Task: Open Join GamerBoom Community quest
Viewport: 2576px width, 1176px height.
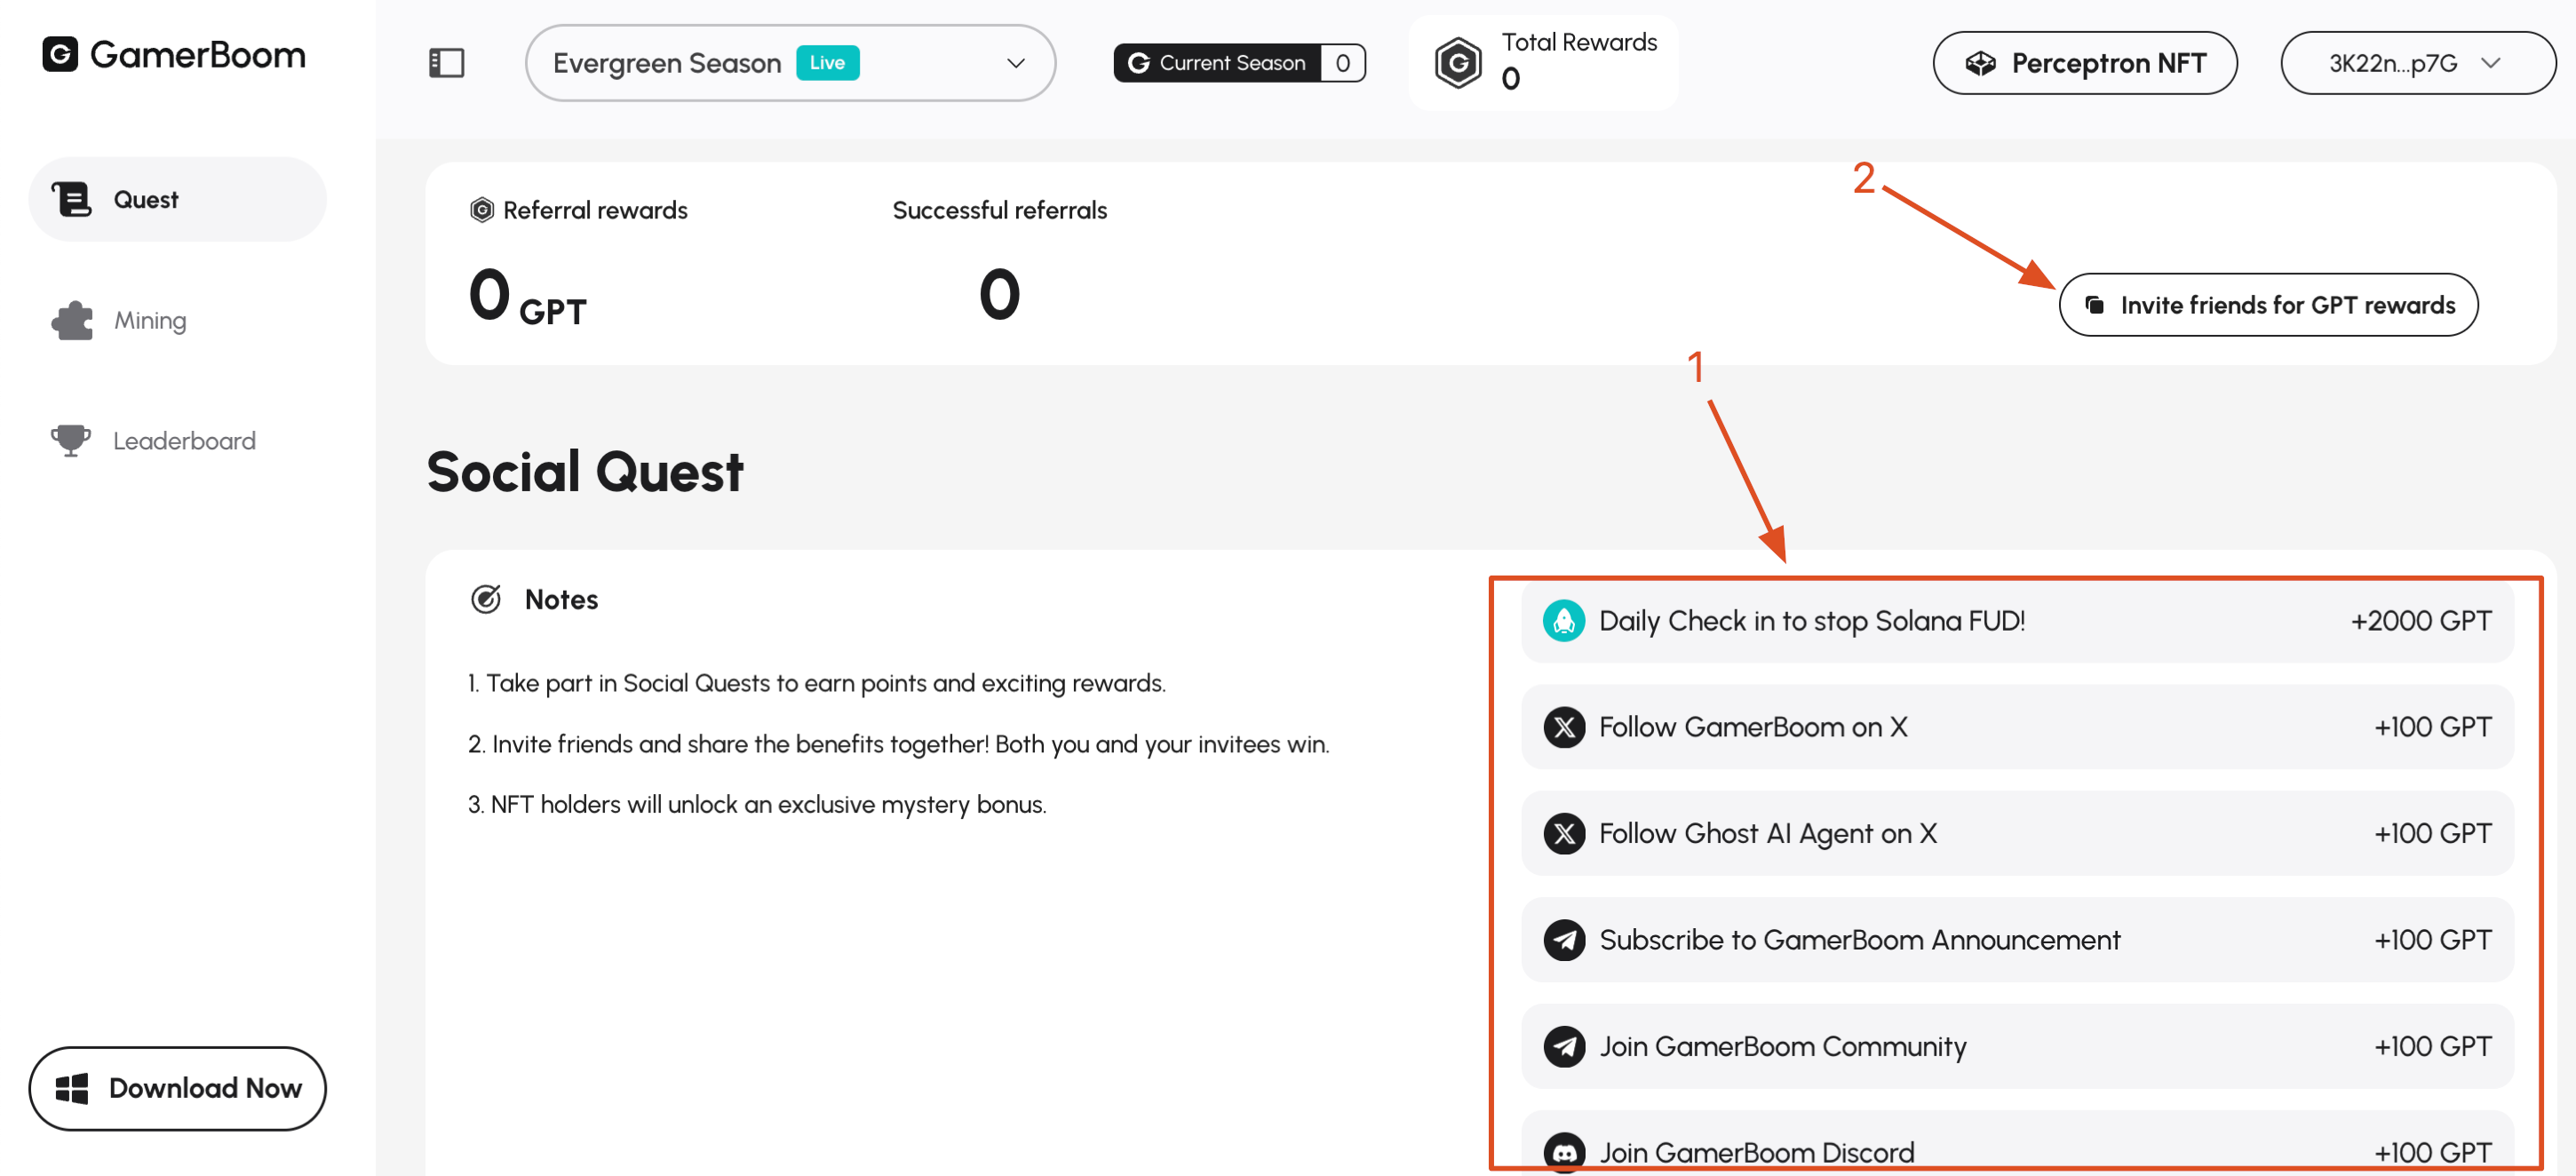Action: coord(2017,1046)
